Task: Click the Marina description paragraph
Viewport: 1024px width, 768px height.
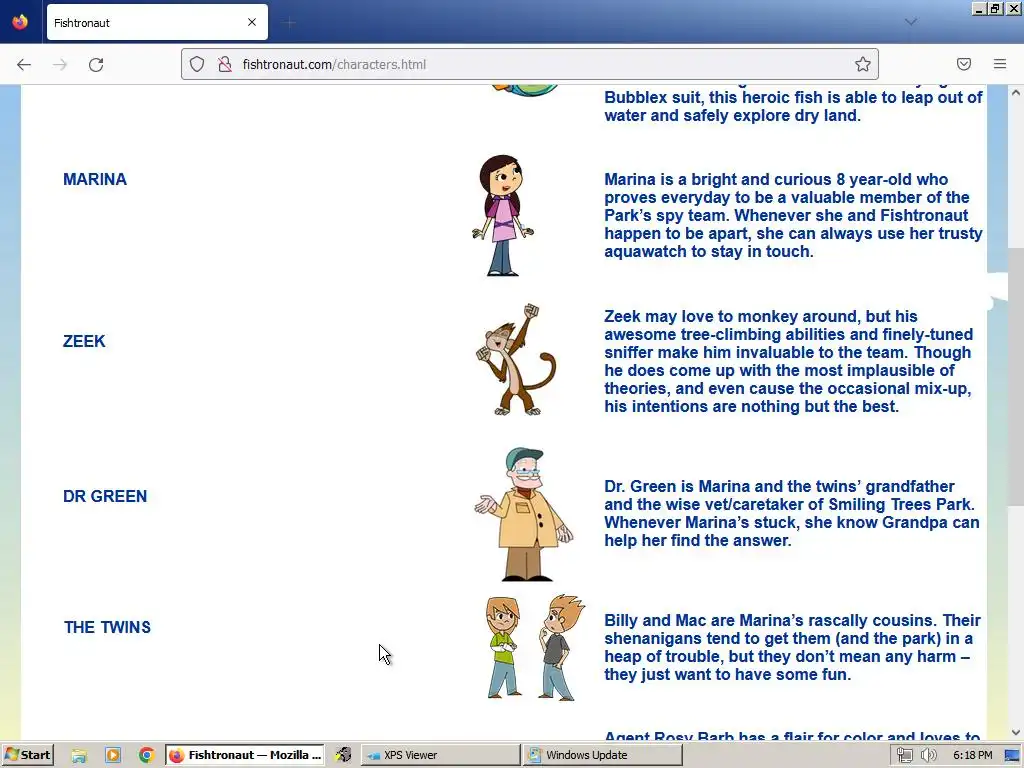Action: coord(793,216)
